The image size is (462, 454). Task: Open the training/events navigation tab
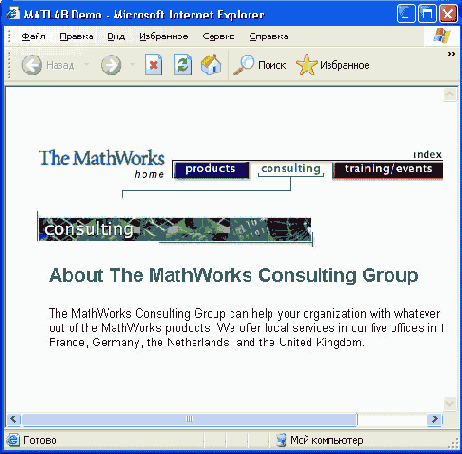coord(388,170)
